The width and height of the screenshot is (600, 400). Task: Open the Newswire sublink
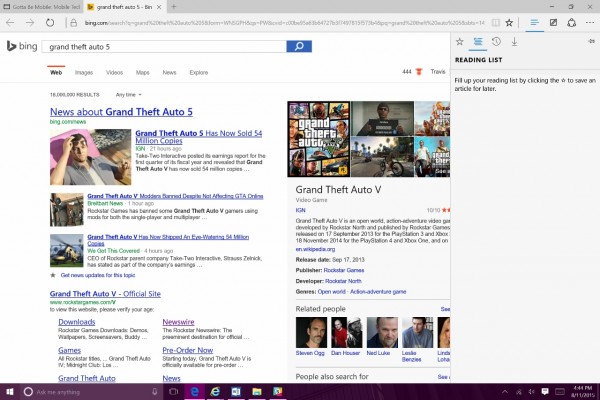pyautogui.click(x=178, y=322)
